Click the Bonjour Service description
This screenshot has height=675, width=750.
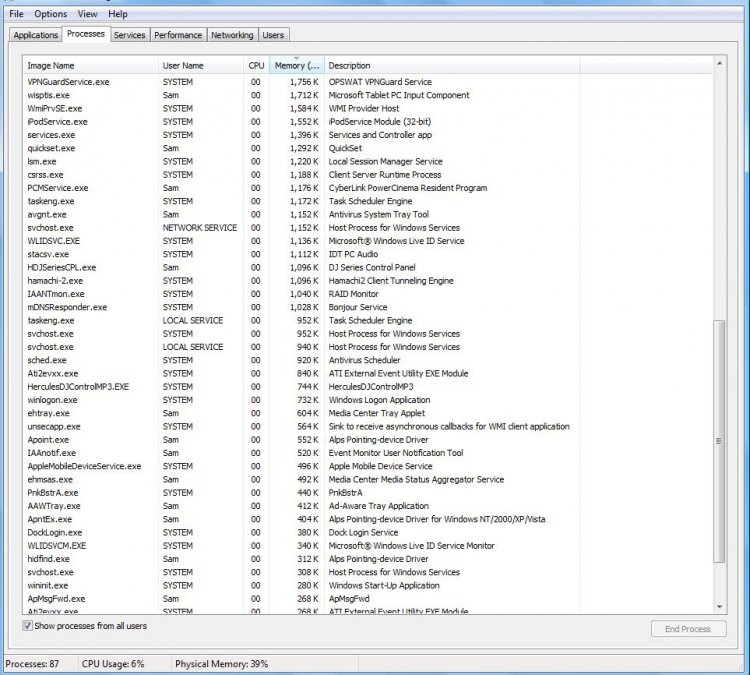point(358,307)
